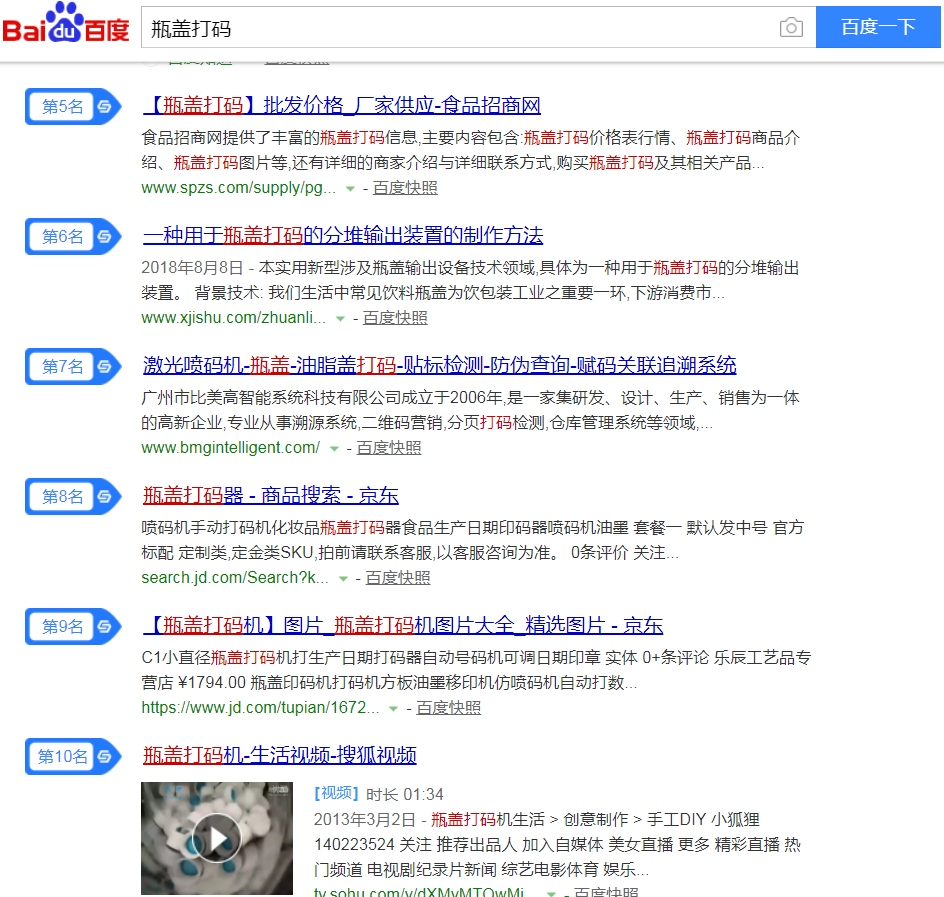Open 【瓶盖打码机】图片 京东 result

point(403,625)
